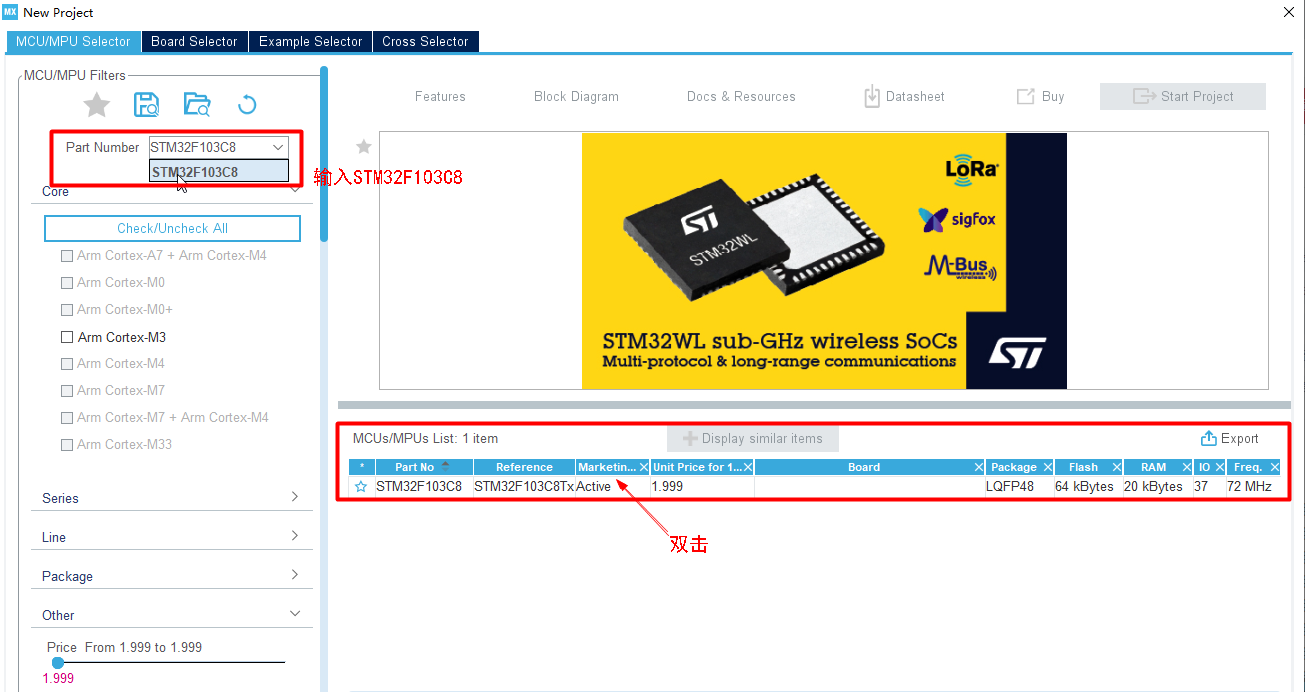The width and height of the screenshot is (1305, 692).
Task: Click the load saved search folder icon
Action: 197,104
